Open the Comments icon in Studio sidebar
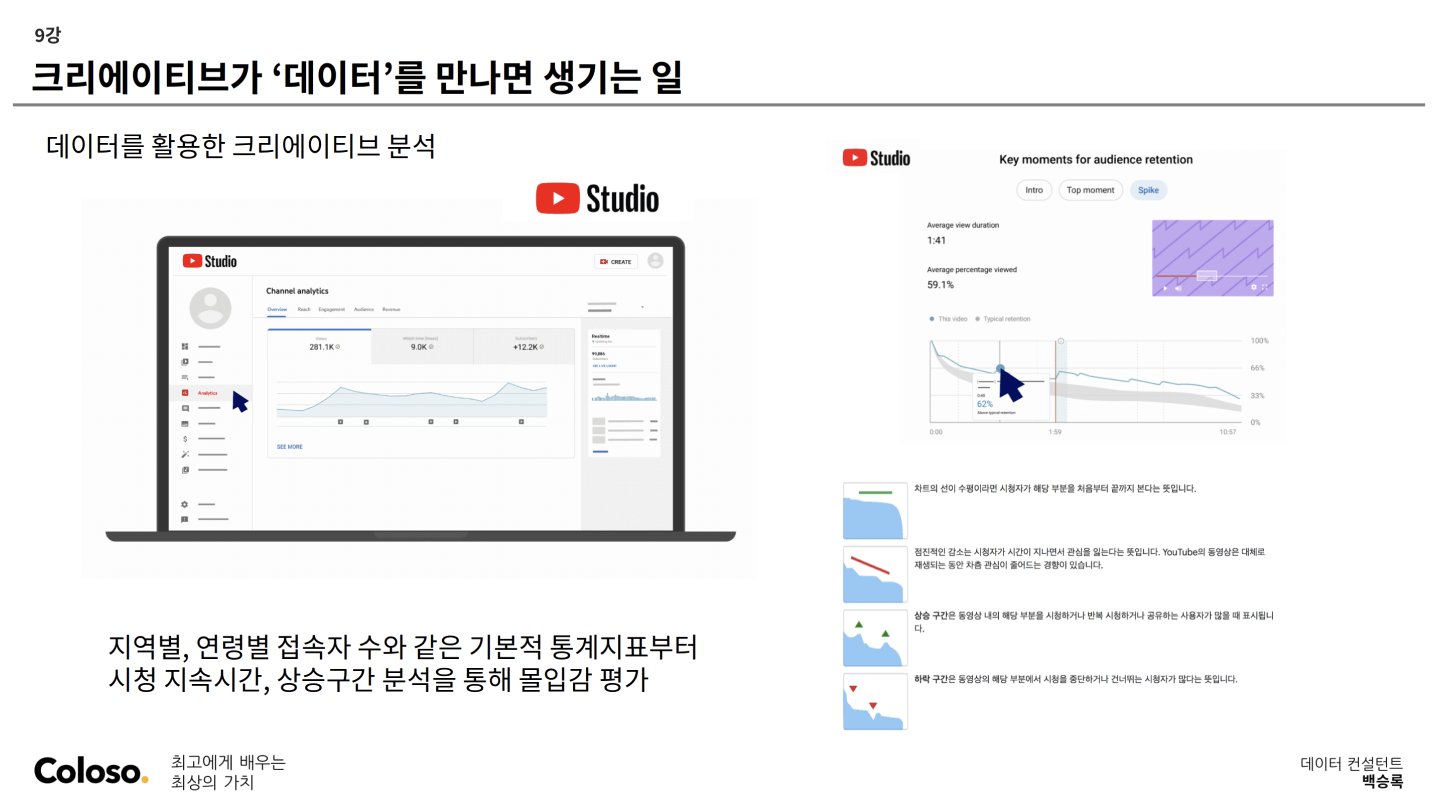This screenshot has height=810, width=1440. point(184,408)
